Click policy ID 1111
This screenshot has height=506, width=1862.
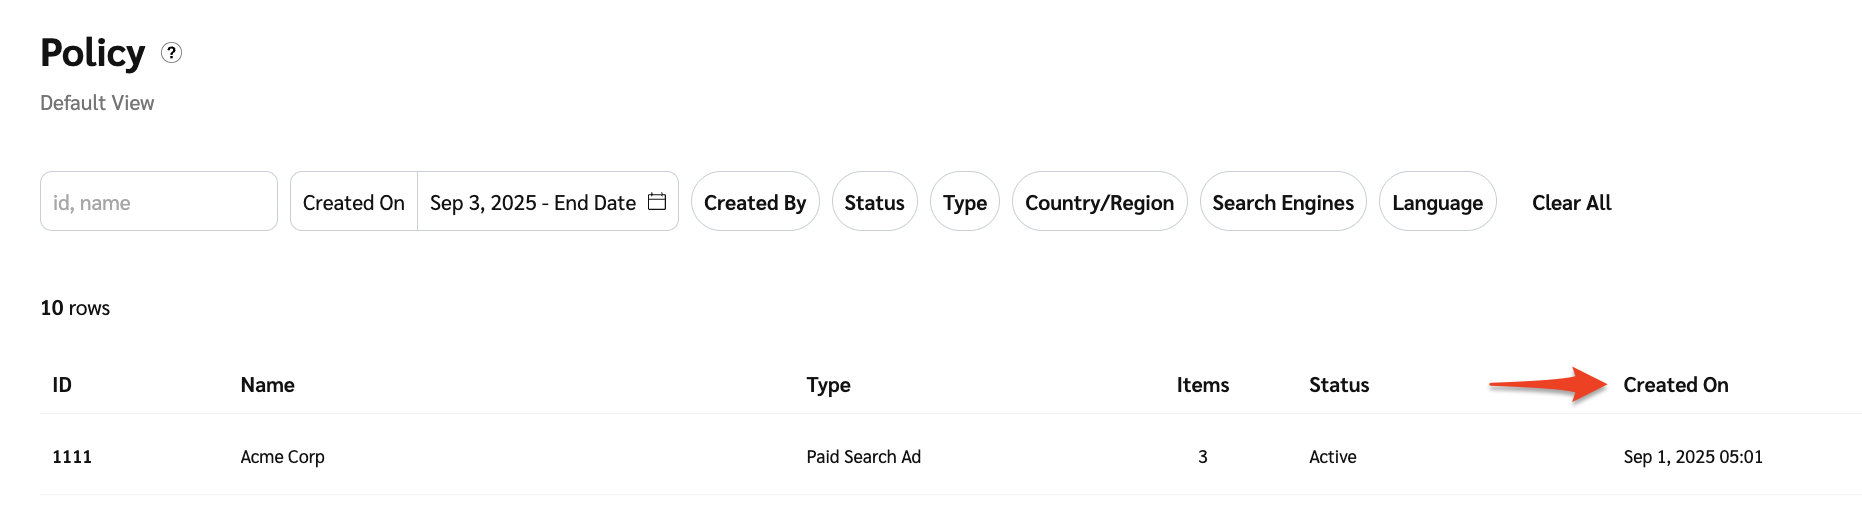pyautogui.click(x=72, y=457)
